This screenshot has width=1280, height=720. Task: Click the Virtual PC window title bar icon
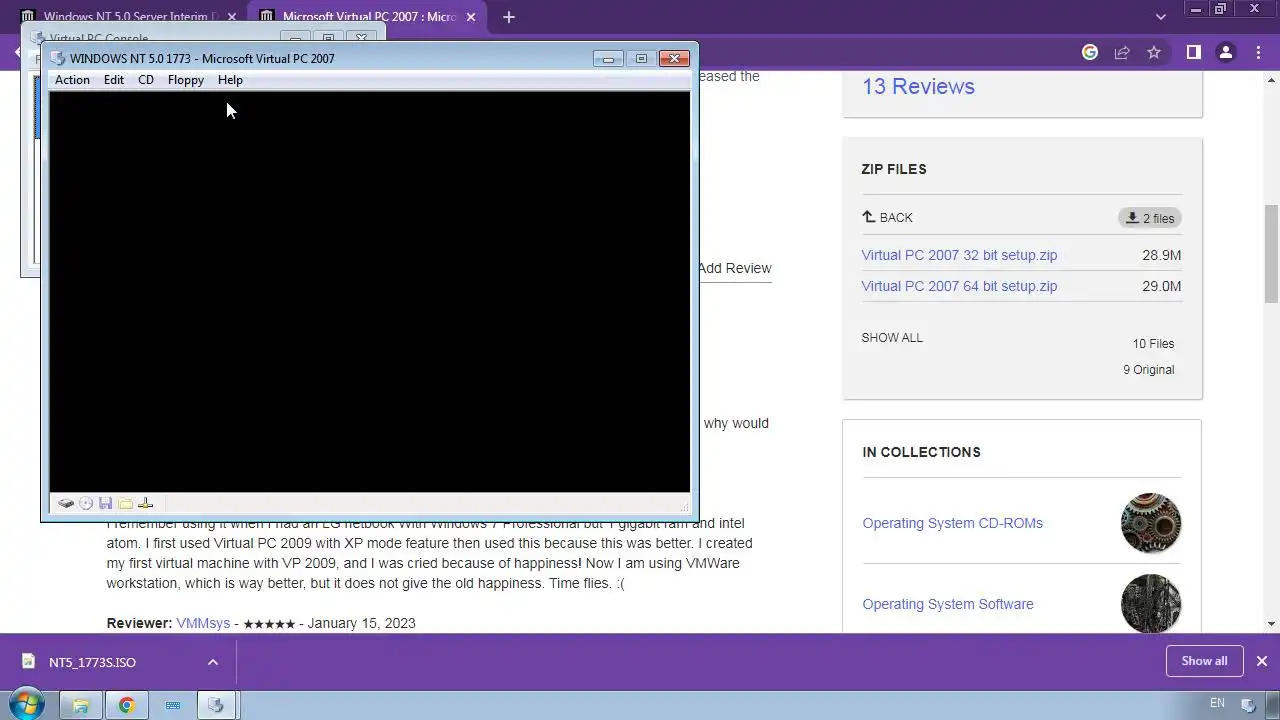coord(58,58)
